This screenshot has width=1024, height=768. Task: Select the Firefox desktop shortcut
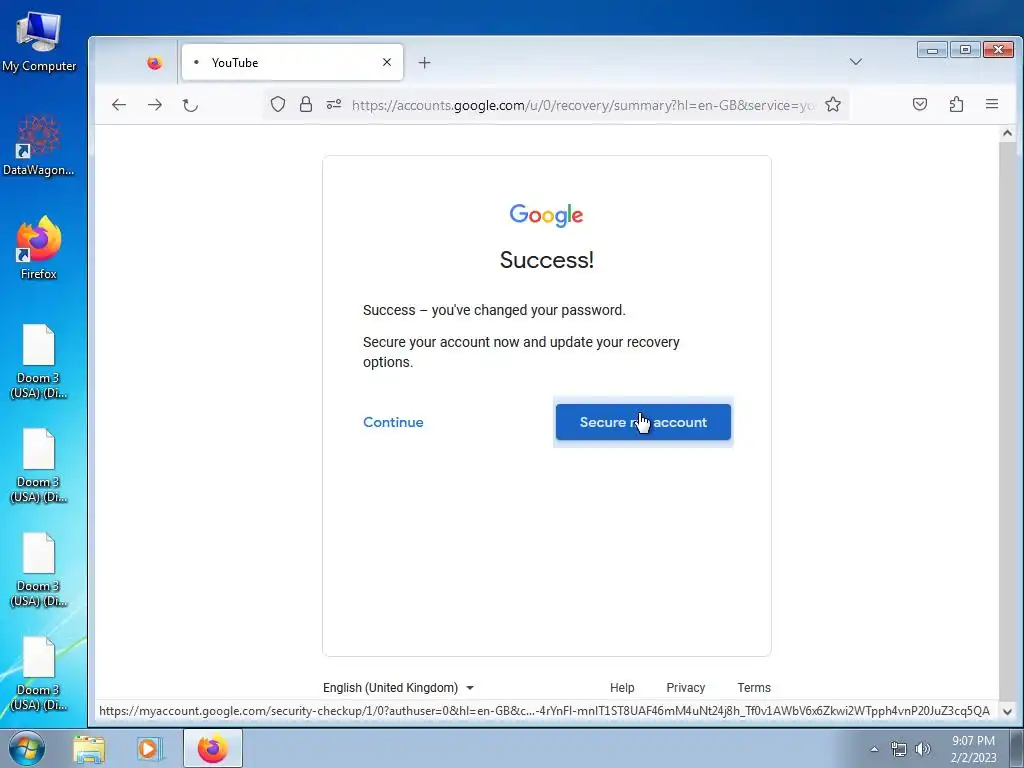[39, 248]
